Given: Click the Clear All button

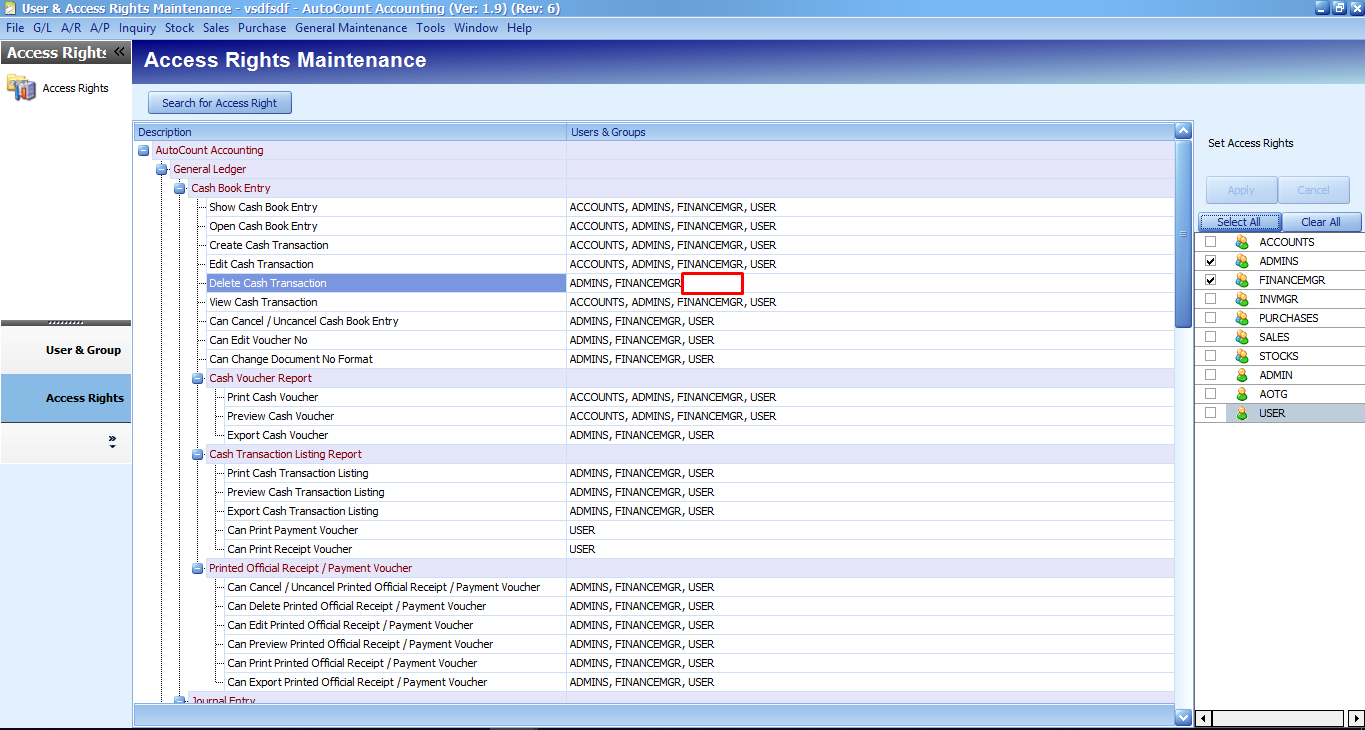Looking at the screenshot, I should tap(1321, 222).
